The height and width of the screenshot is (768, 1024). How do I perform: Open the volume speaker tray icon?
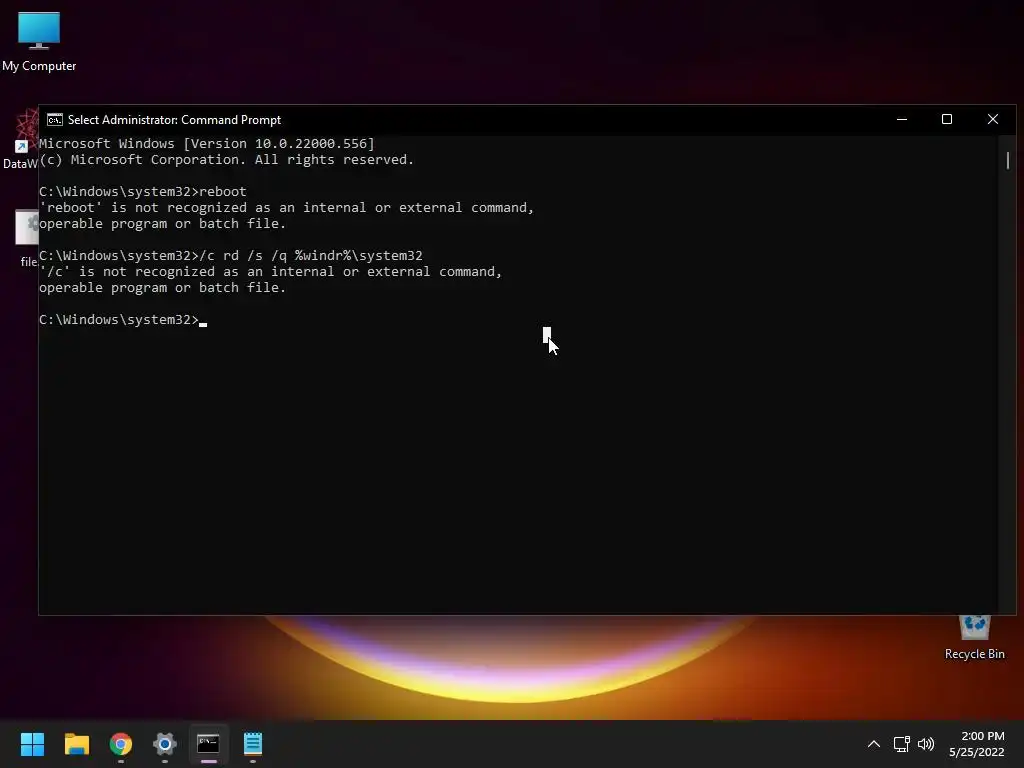coord(926,744)
